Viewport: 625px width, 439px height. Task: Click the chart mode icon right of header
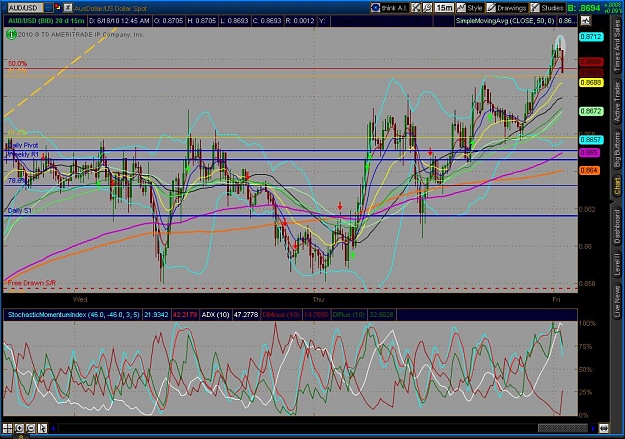586,21
